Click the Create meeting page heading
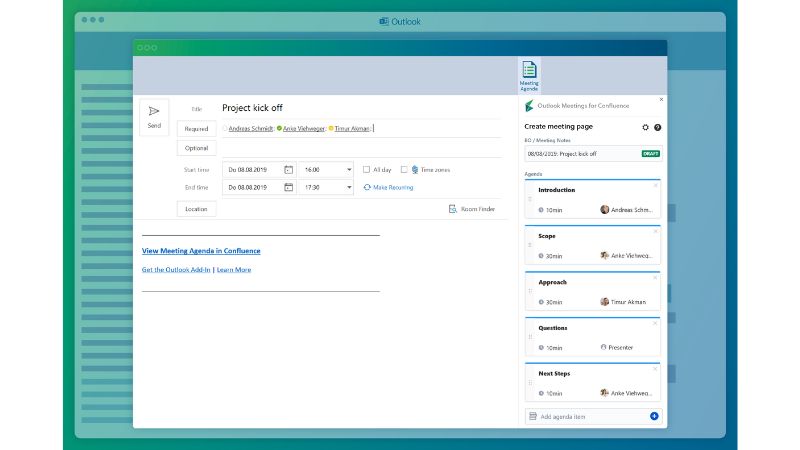 (559, 126)
